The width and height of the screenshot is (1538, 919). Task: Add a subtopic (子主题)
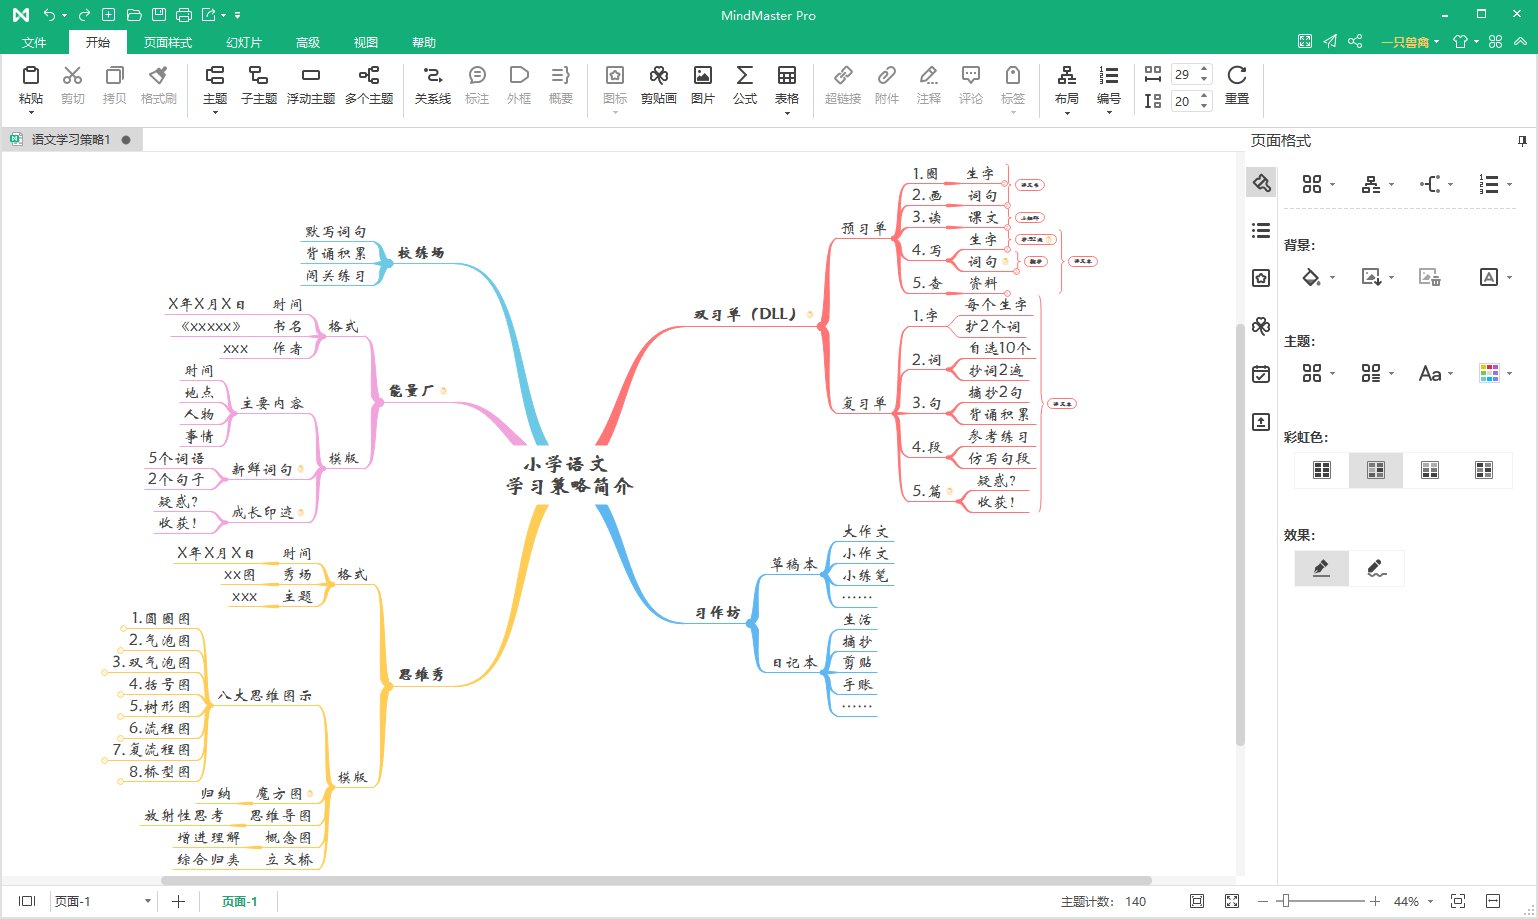[258, 85]
